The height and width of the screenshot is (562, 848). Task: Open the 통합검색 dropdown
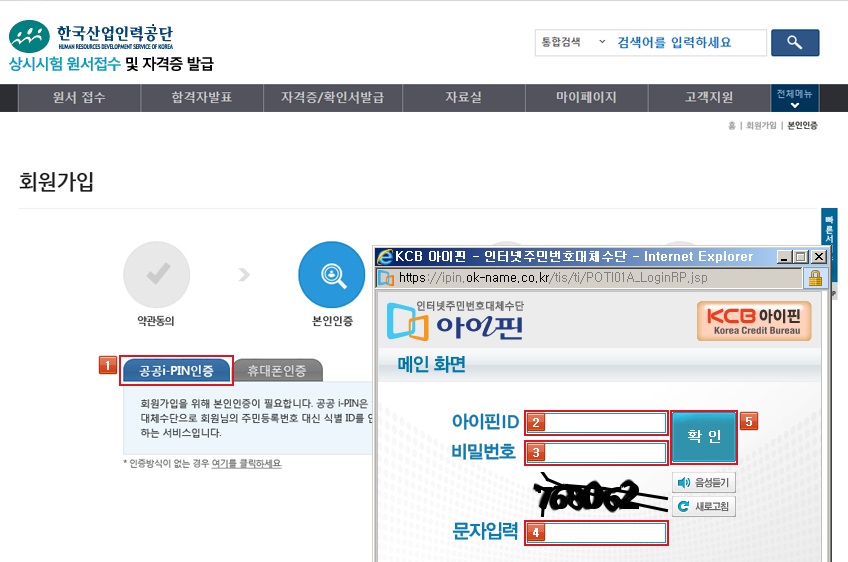click(x=573, y=42)
